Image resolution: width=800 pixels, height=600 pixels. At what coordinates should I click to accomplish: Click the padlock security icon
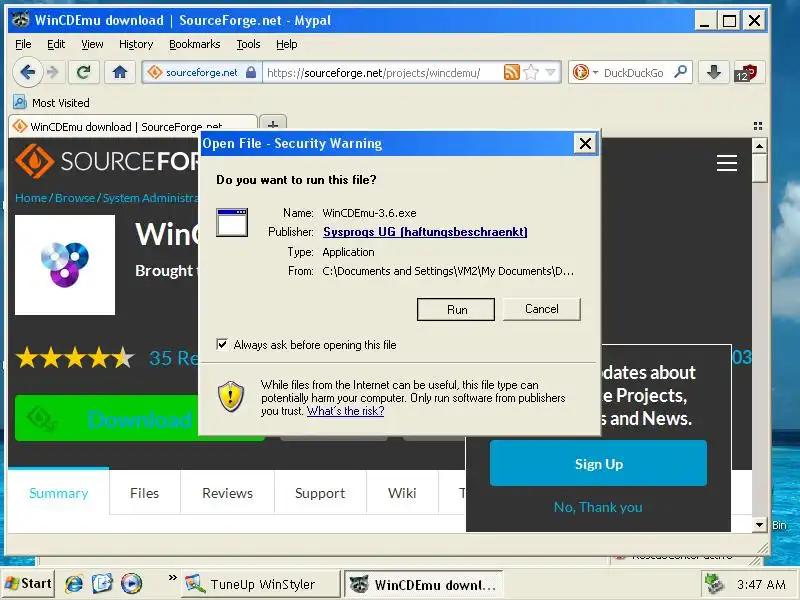point(251,72)
